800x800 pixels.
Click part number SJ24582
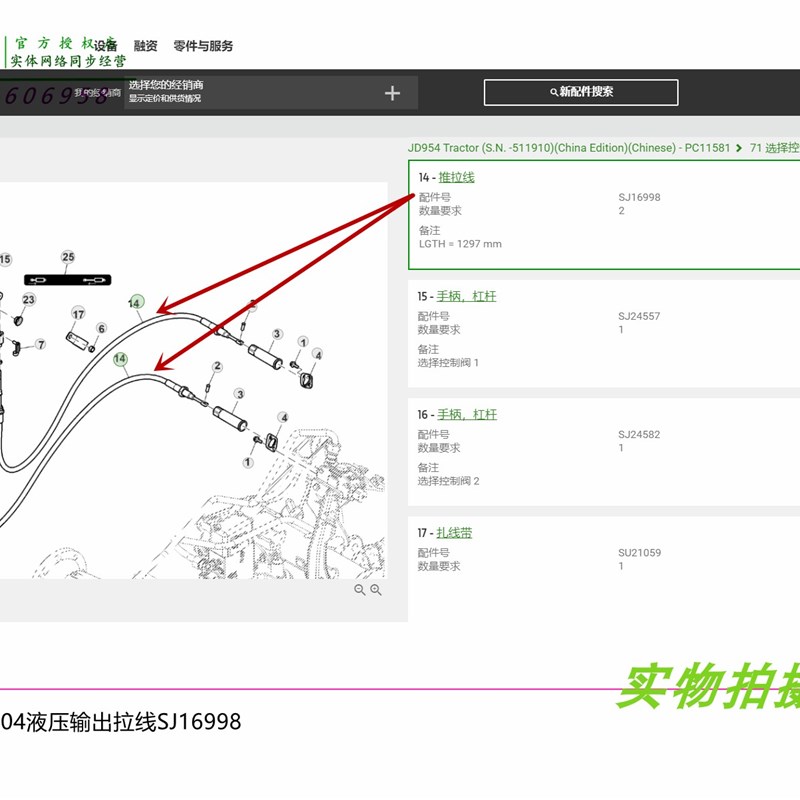pyautogui.click(x=639, y=435)
